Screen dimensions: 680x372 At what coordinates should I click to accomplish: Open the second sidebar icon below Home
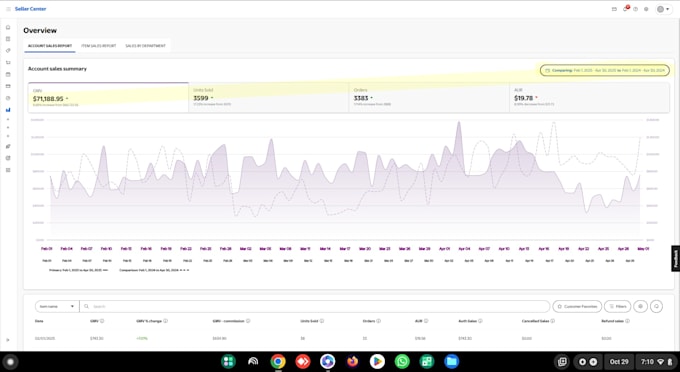(x=8, y=39)
